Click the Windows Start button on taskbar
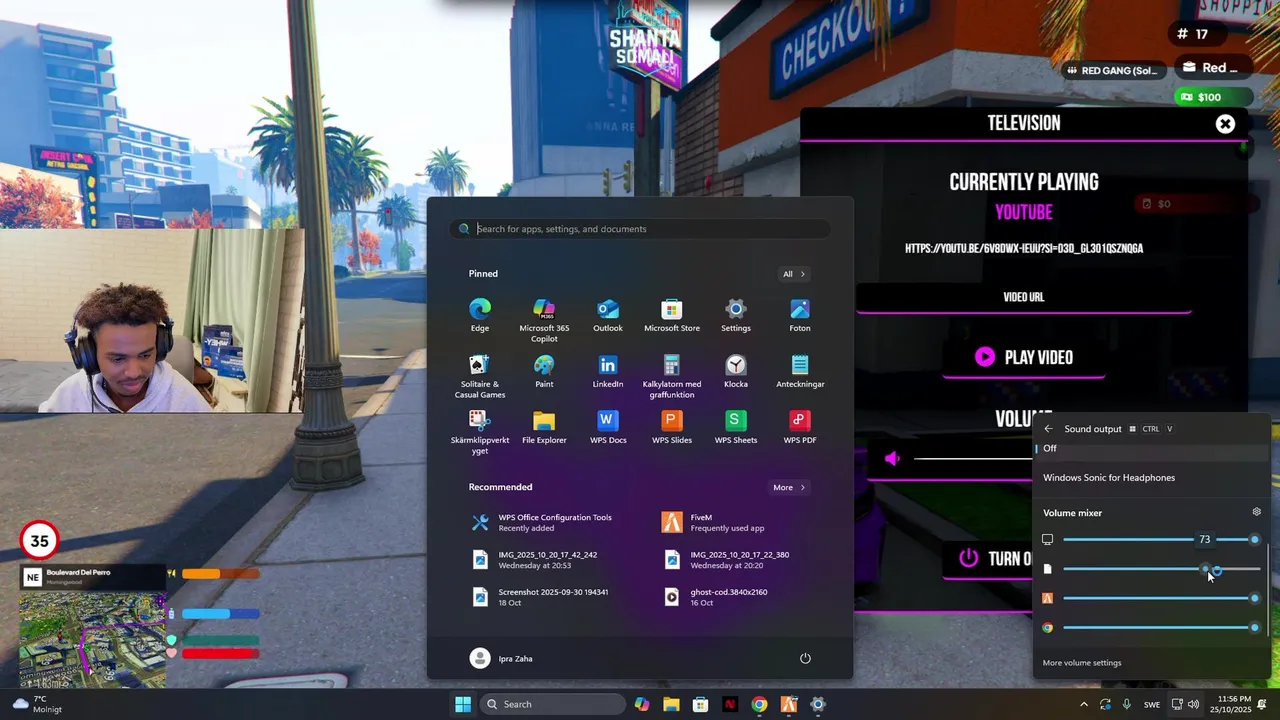The image size is (1280, 720). pyautogui.click(x=463, y=704)
